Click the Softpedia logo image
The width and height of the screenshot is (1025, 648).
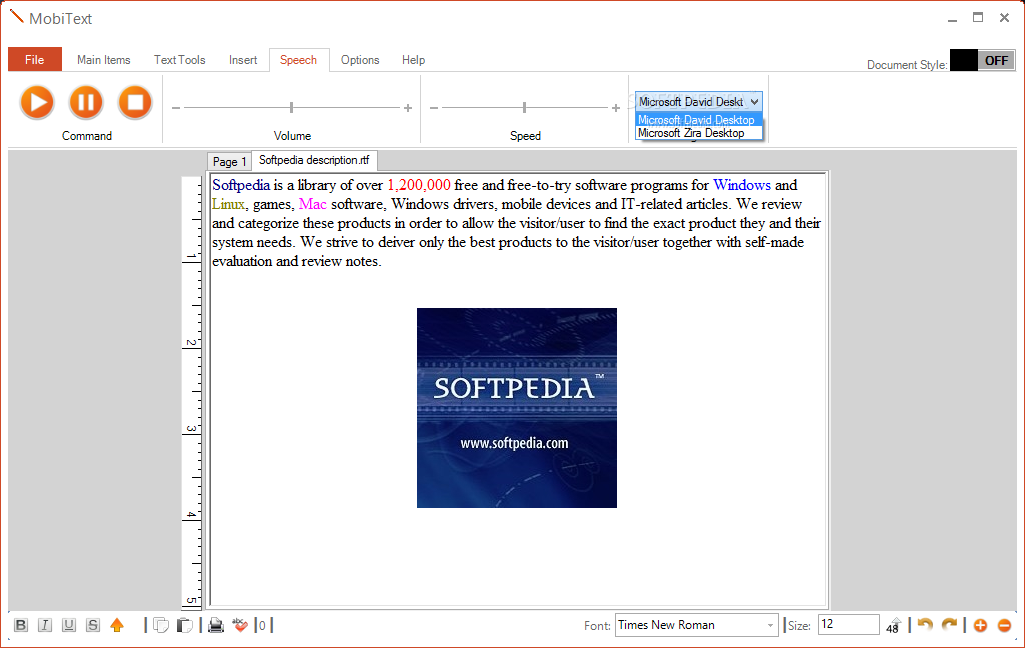point(516,408)
